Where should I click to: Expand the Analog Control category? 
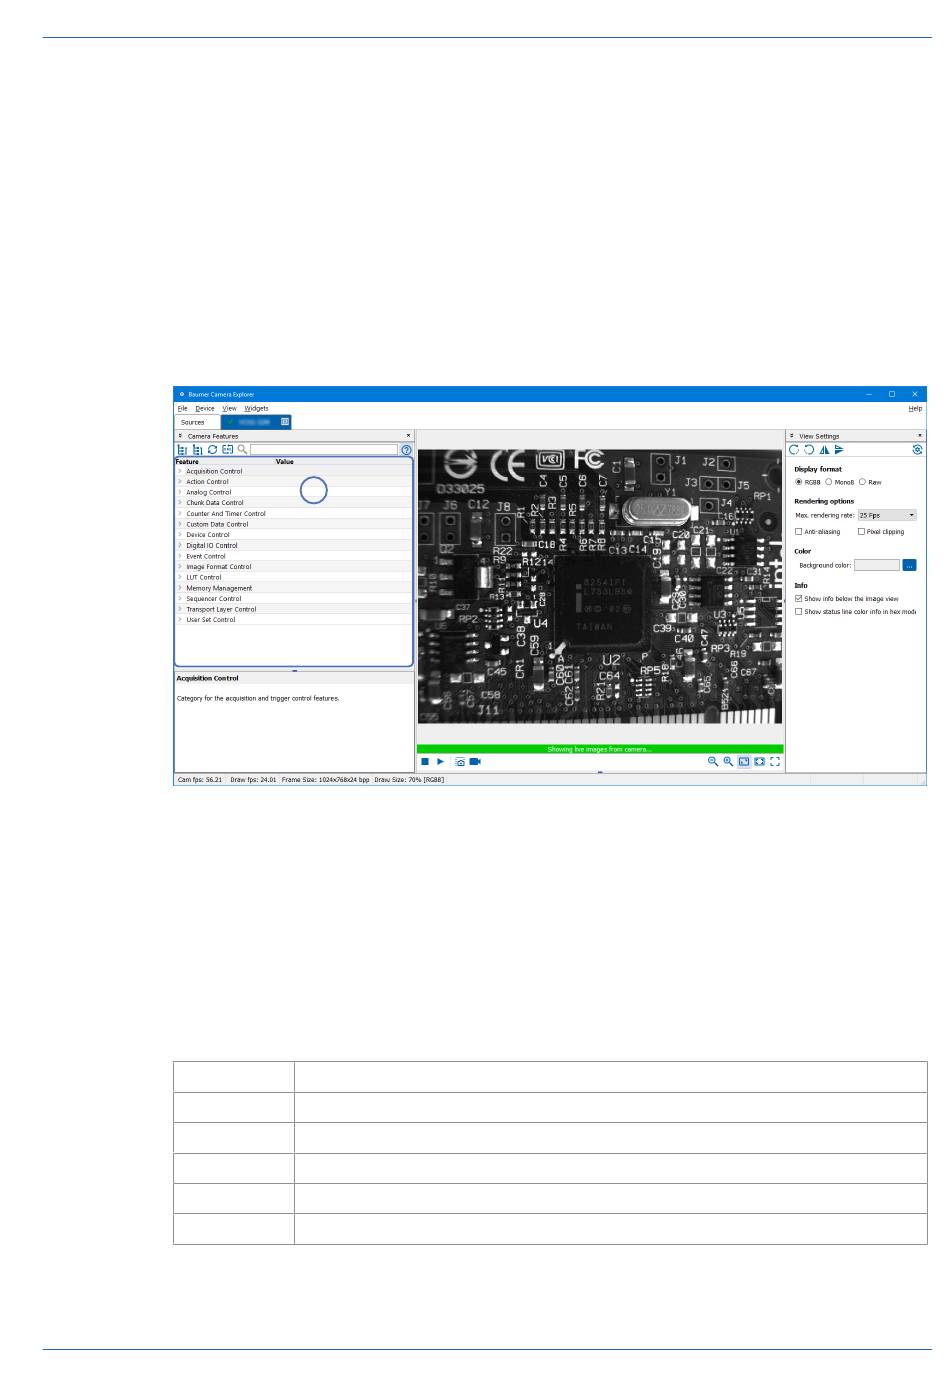[180, 492]
